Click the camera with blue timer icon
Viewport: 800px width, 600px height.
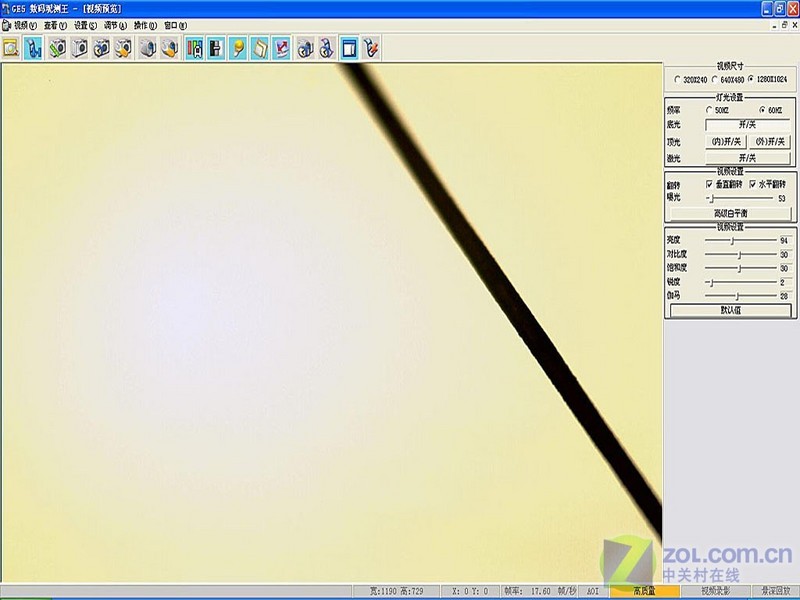coord(101,48)
